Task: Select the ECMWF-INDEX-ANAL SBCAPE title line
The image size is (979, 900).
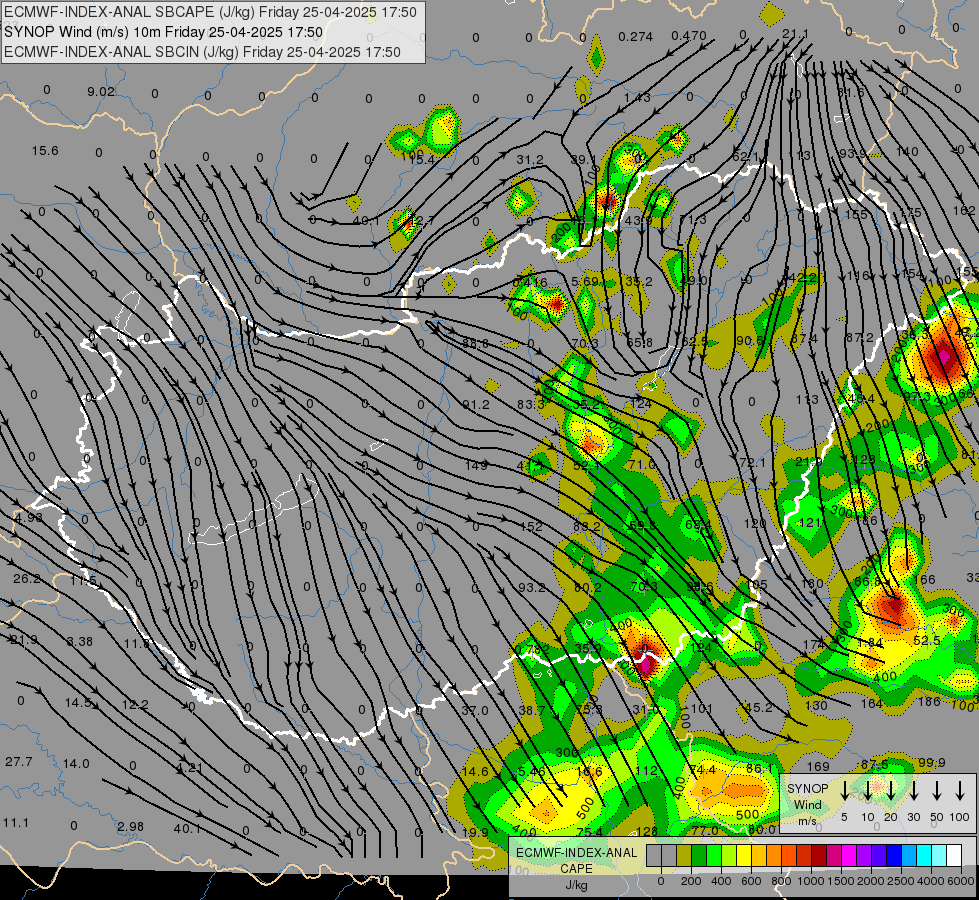Action: tap(210, 12)
